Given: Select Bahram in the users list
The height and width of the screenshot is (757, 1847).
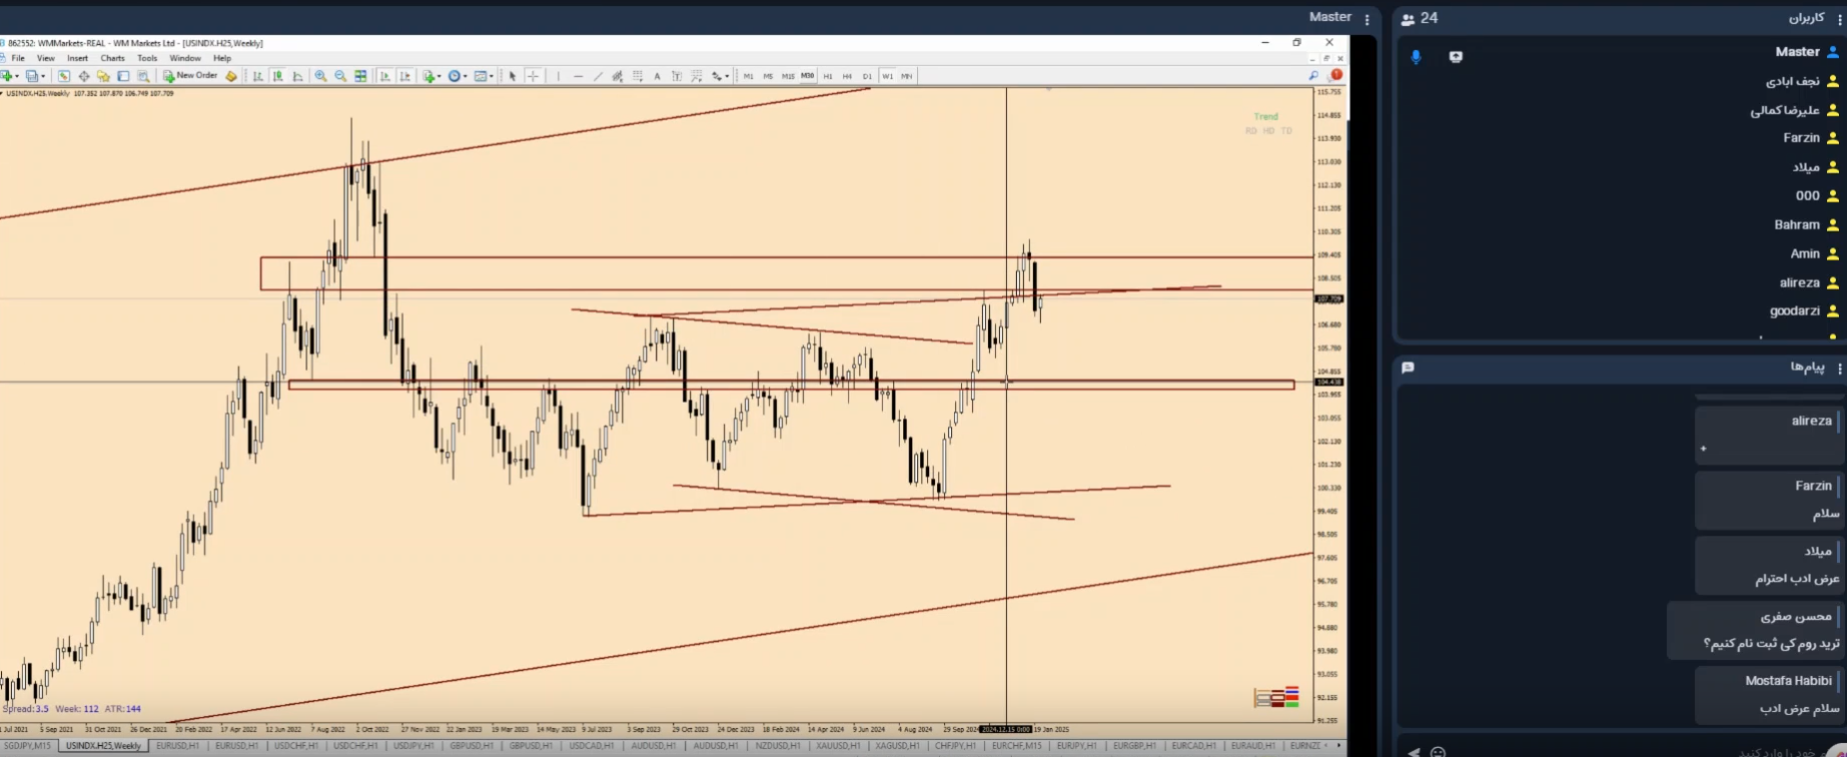Looking at the screenshot, I should [x=1797, y=225].
